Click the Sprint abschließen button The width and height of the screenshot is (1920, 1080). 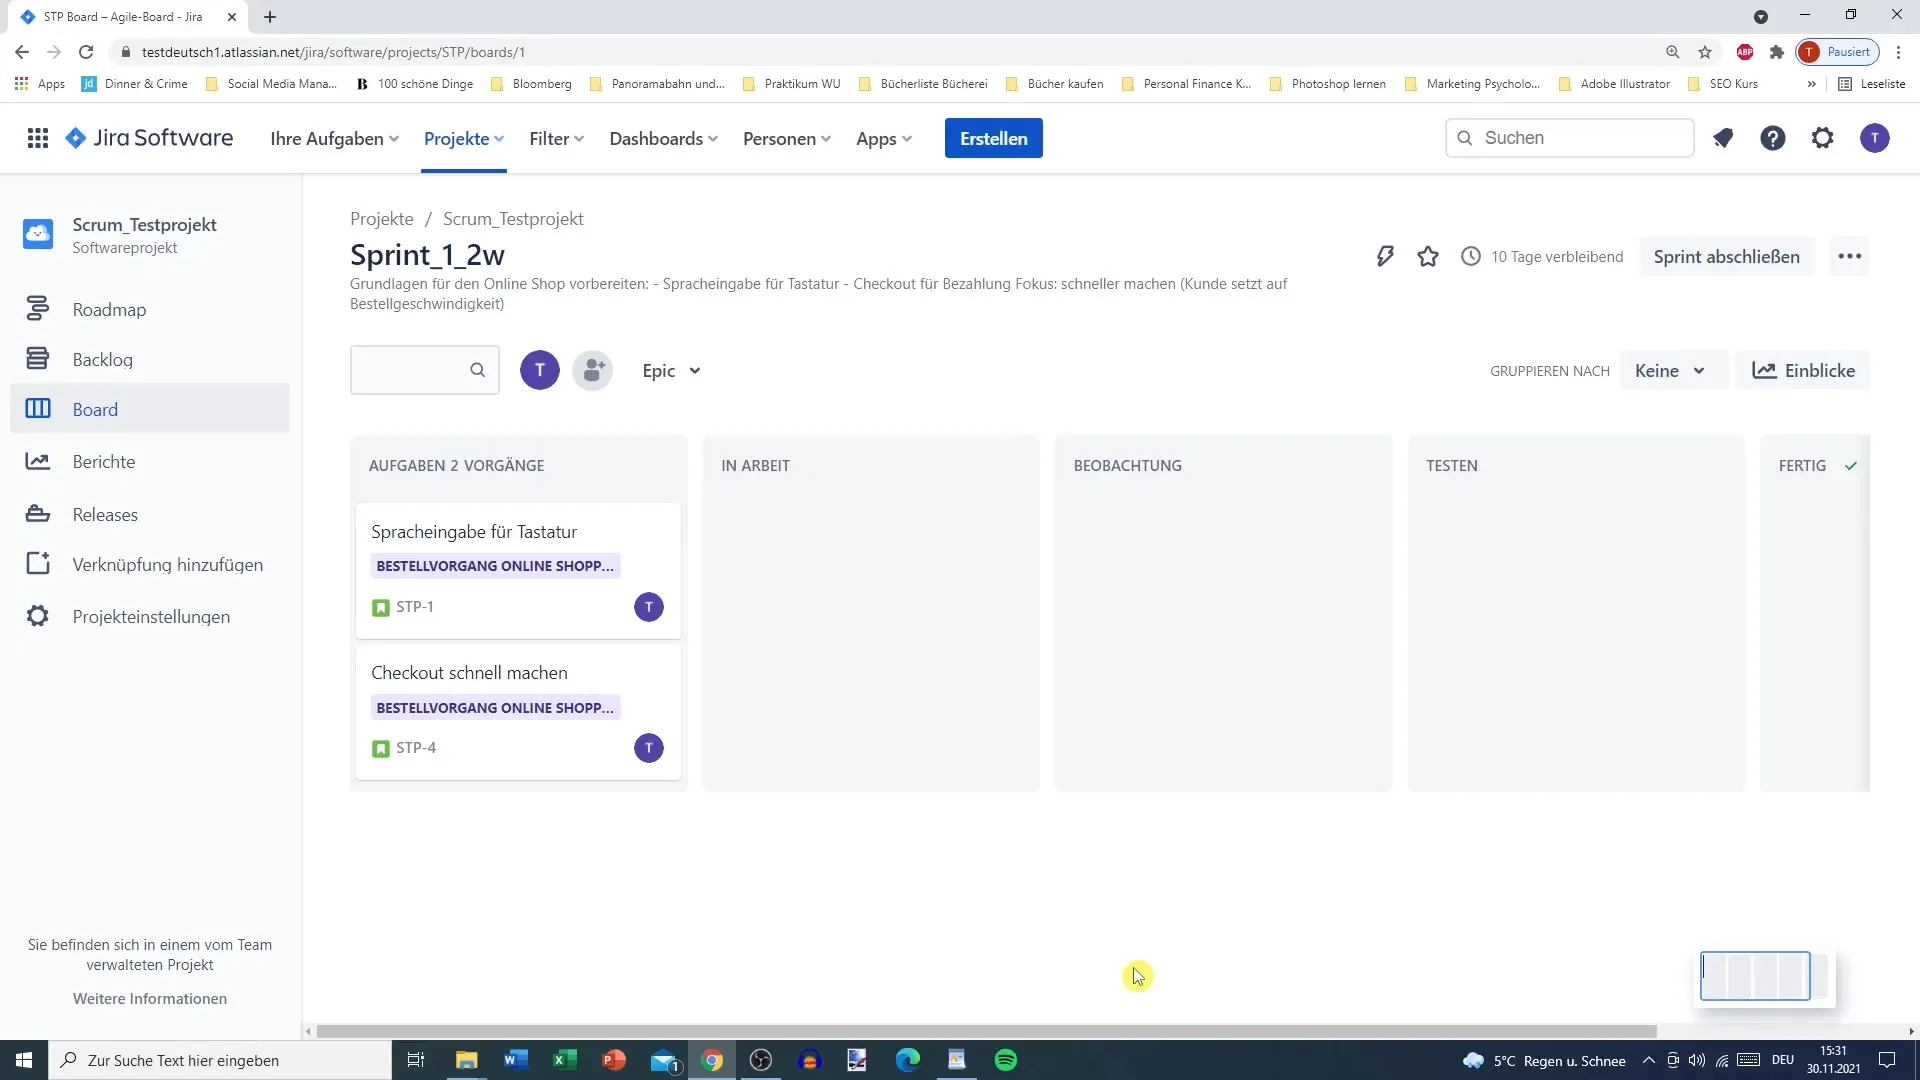(1726, 256)
